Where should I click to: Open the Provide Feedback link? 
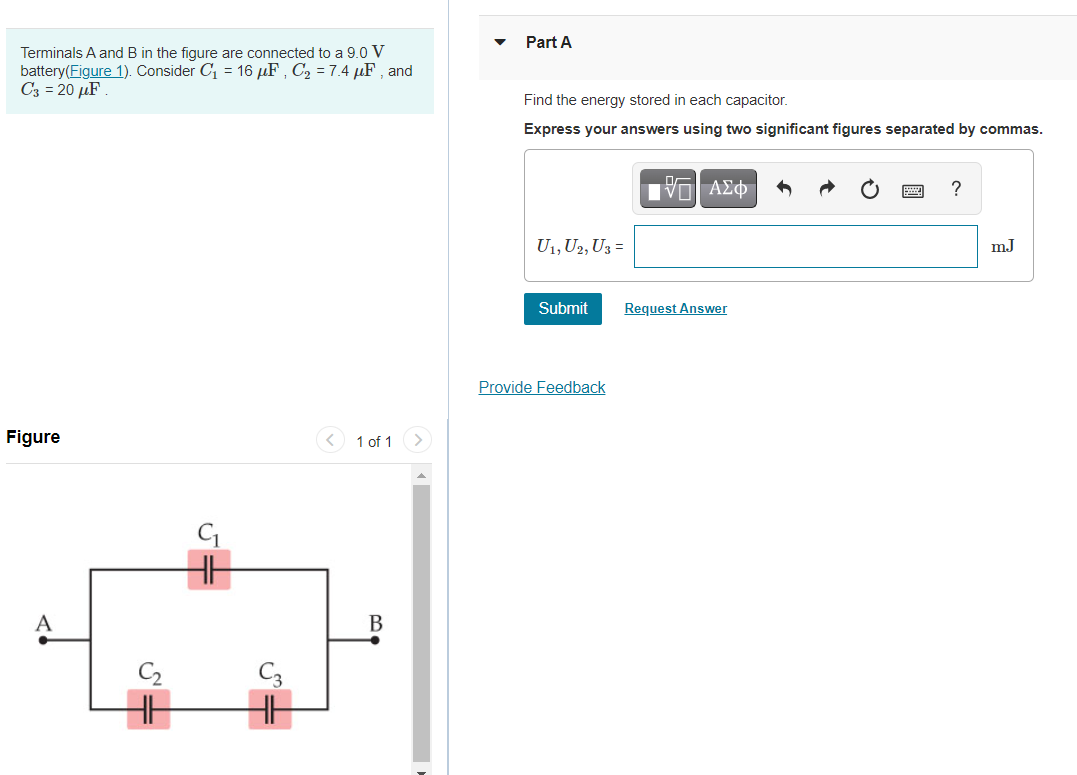[x=541, y=387]
